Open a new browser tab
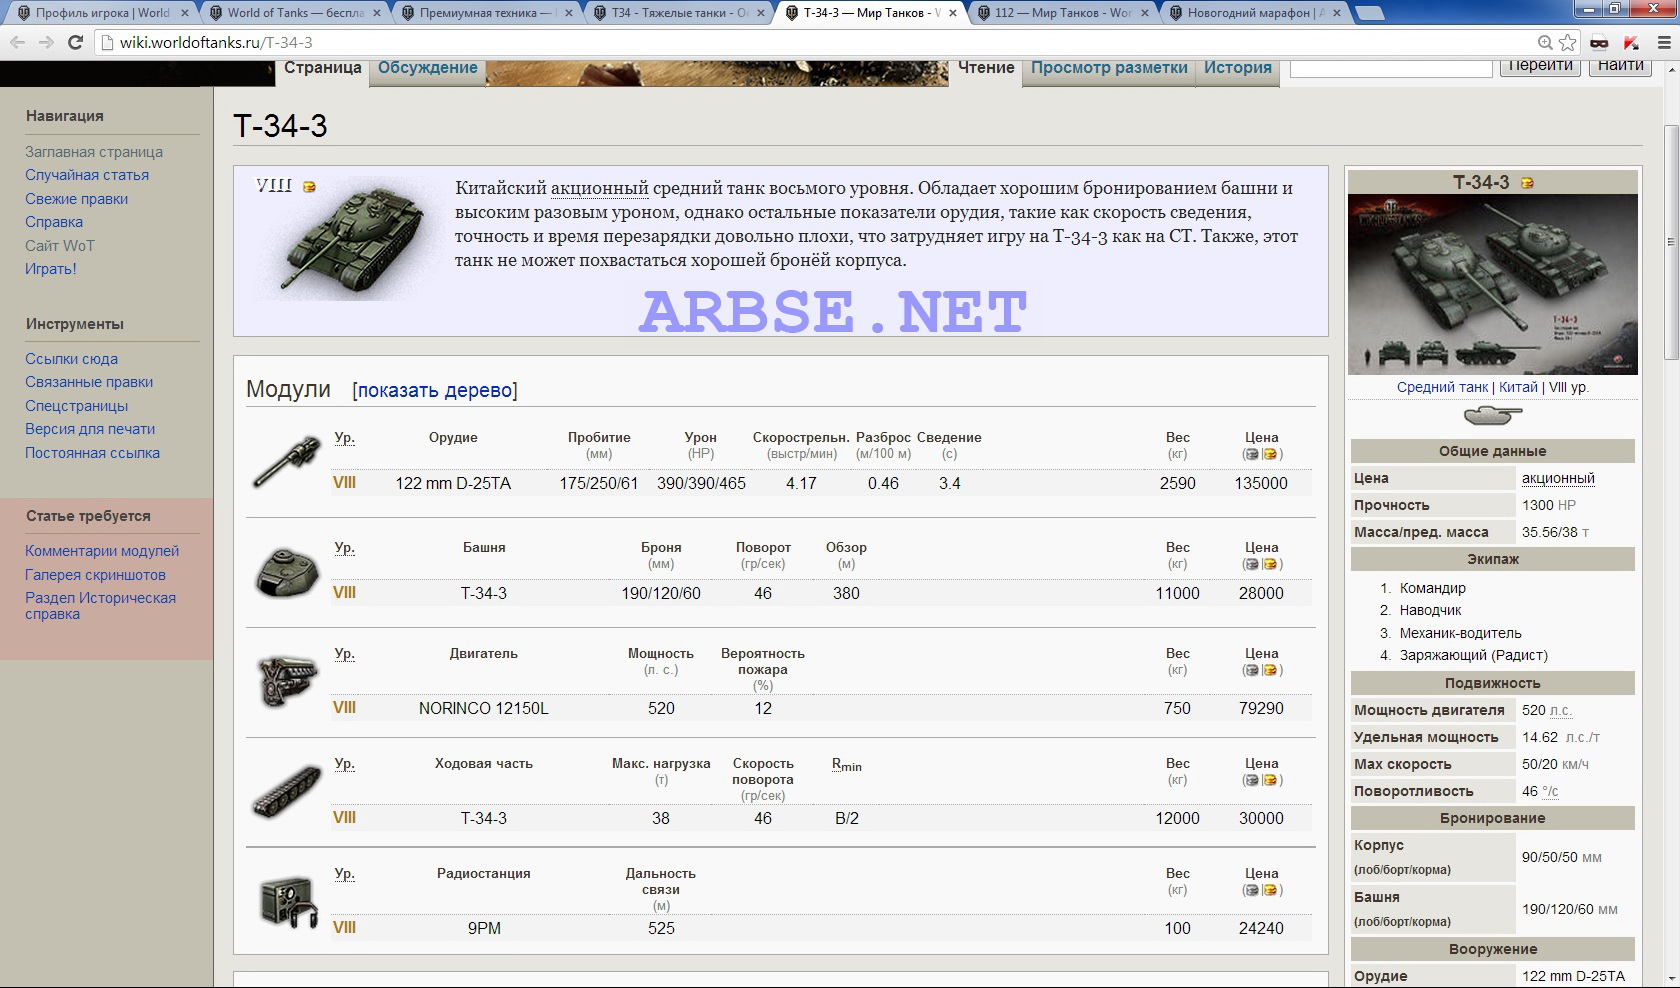Image resolution: width=1680 pixels, height=988 pixels. (x=1369, y=13)
